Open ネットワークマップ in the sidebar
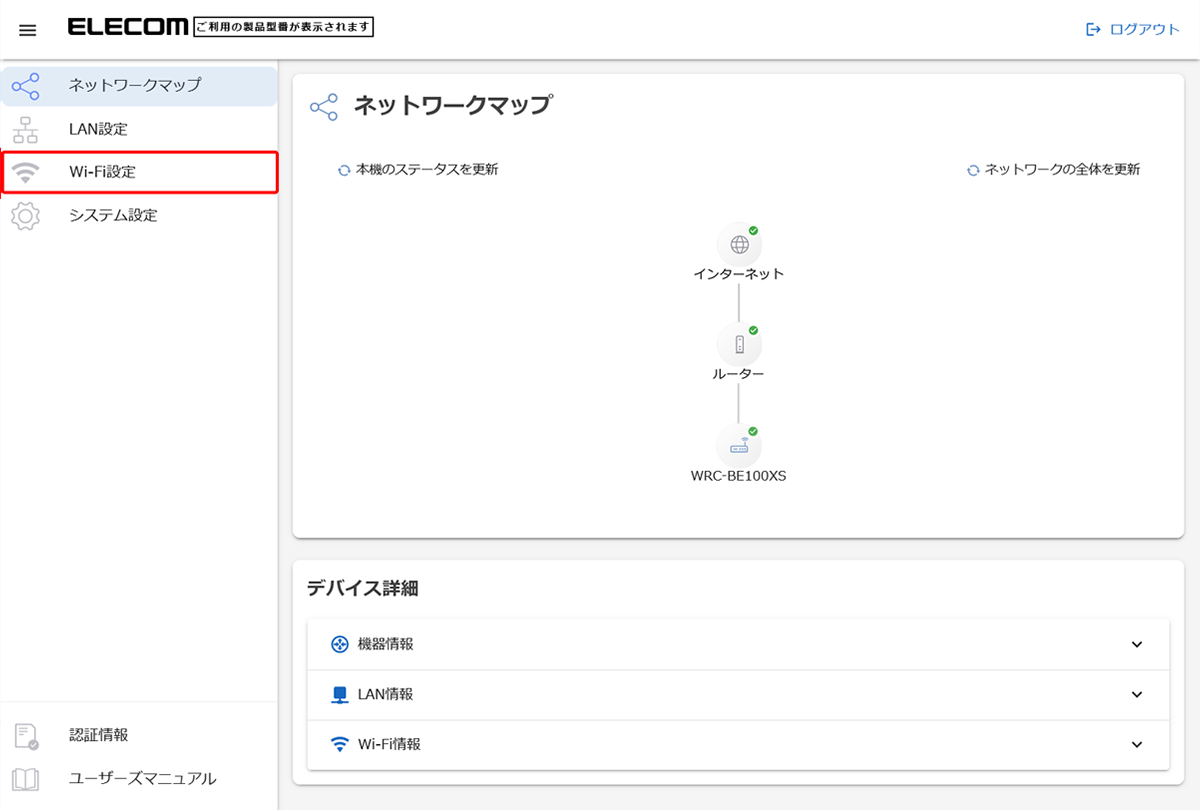Screen dimensions: 1200x810 135,86
